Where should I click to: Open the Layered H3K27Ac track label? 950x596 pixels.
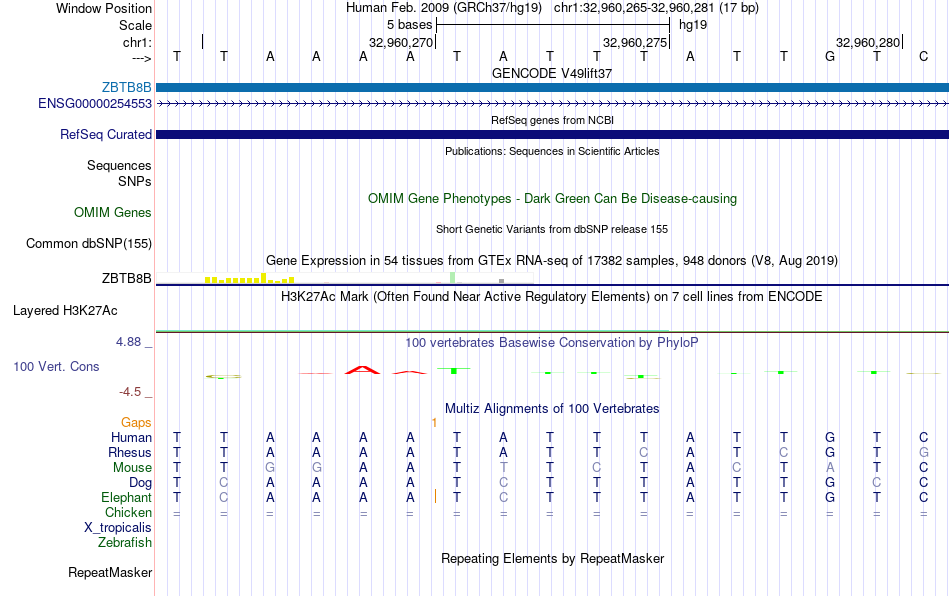tap(65, 311)
